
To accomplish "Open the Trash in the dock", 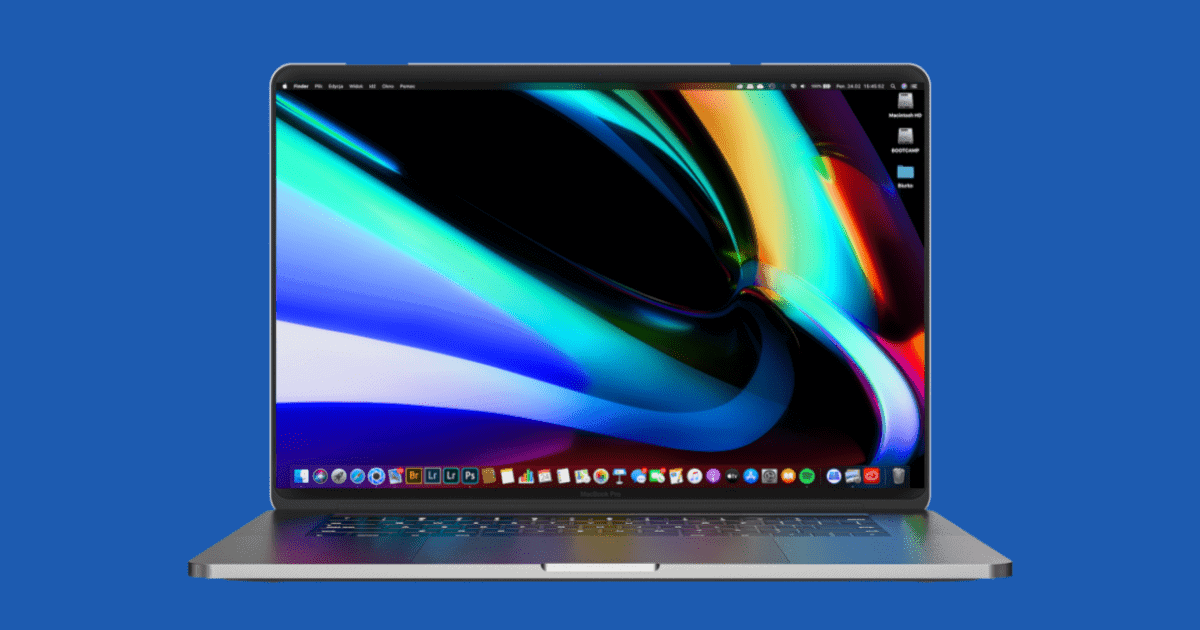I will click(898, 476).
